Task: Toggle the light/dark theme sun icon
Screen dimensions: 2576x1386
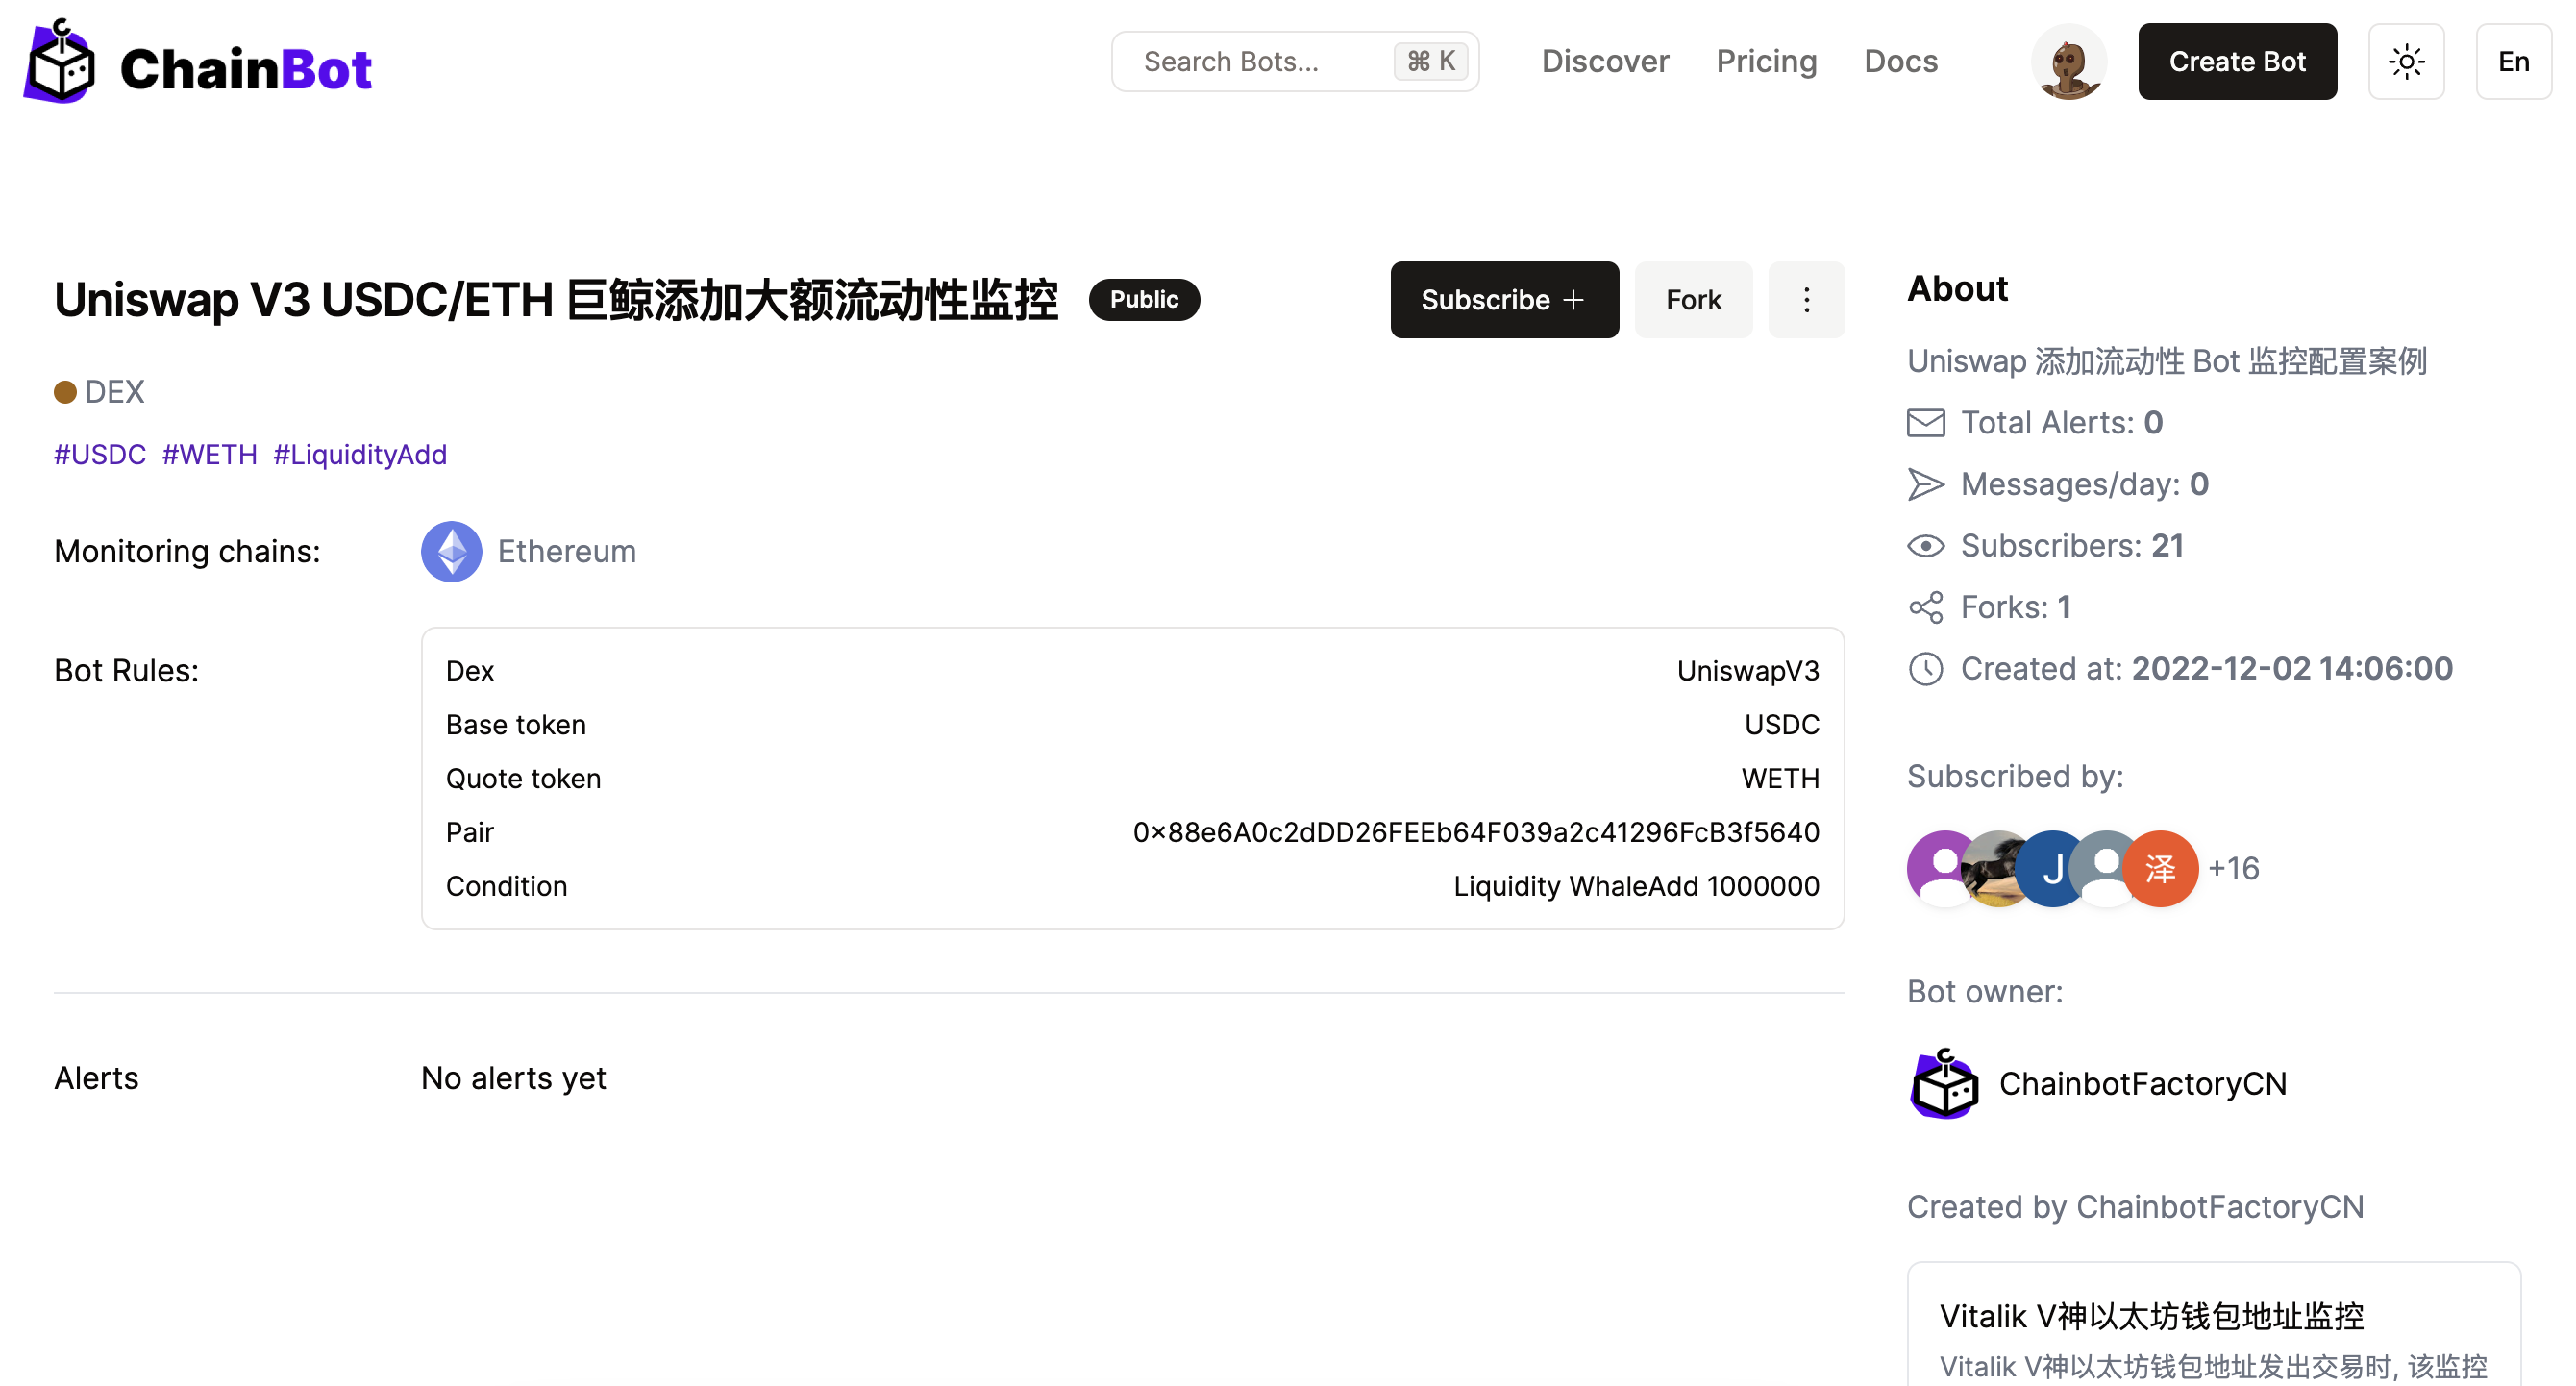Action: click(2405, 62)
